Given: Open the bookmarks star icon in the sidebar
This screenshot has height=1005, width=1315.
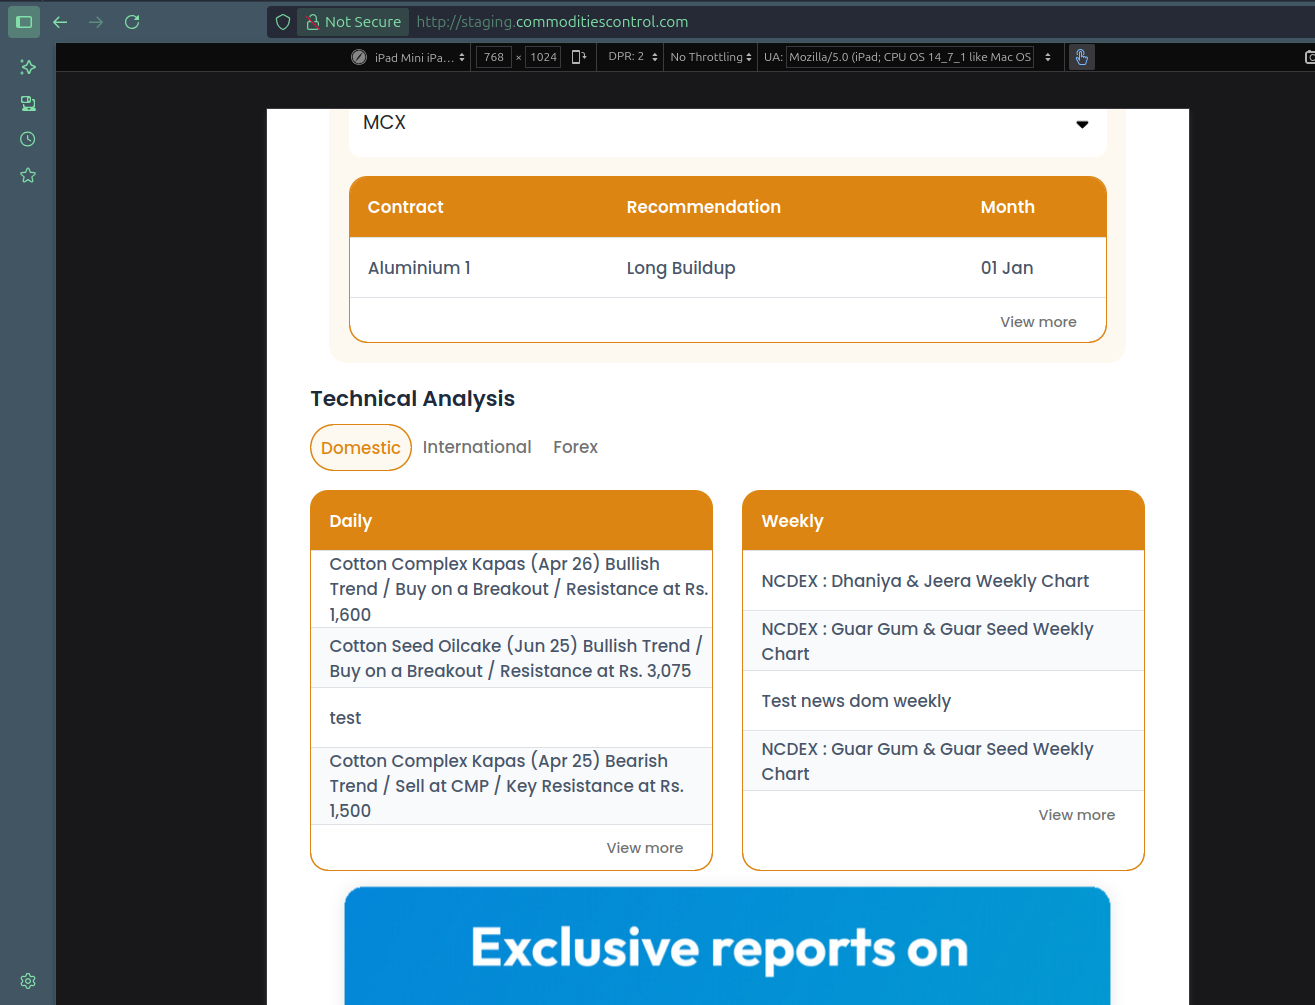Looking at the screenshot, I should pyautogui.click(x=28, y=175).
